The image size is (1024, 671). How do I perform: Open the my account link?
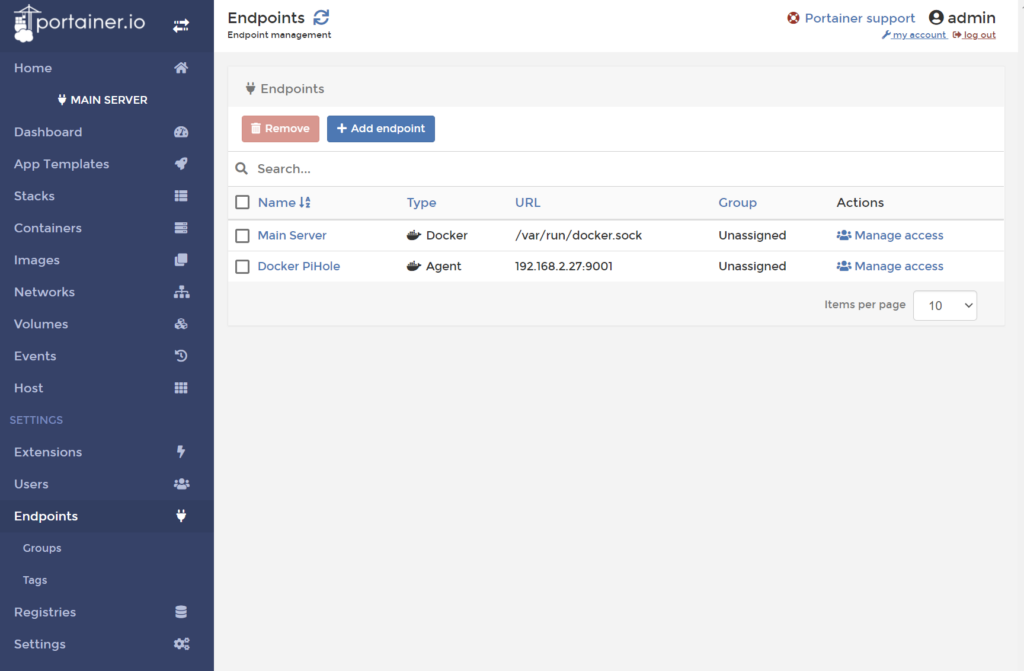coord(914,35)
